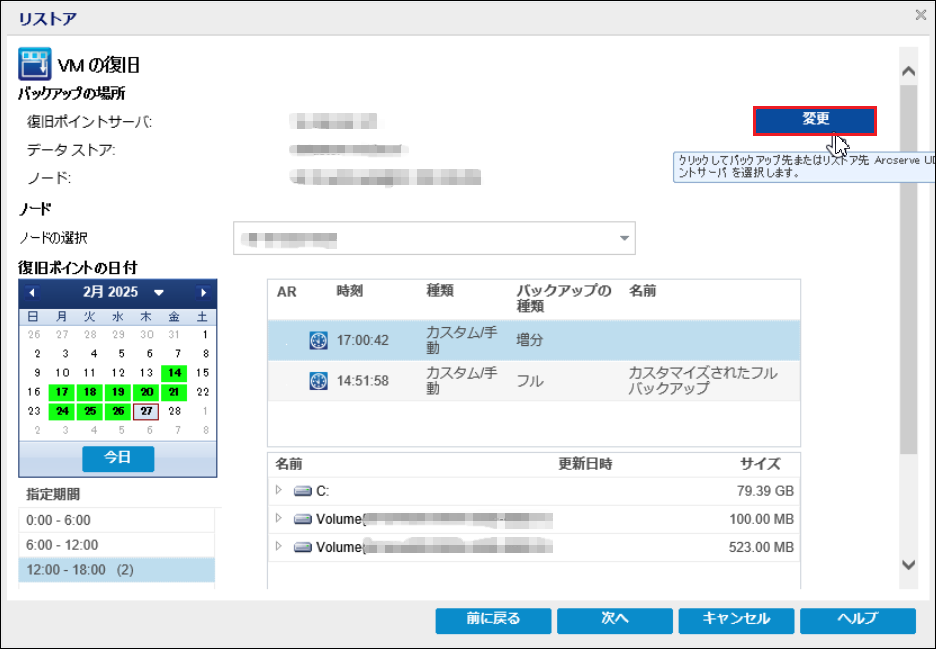This screenshot has width=936, height=649.
Task: Click the 前に戻る button
Action: coord(493,620)
